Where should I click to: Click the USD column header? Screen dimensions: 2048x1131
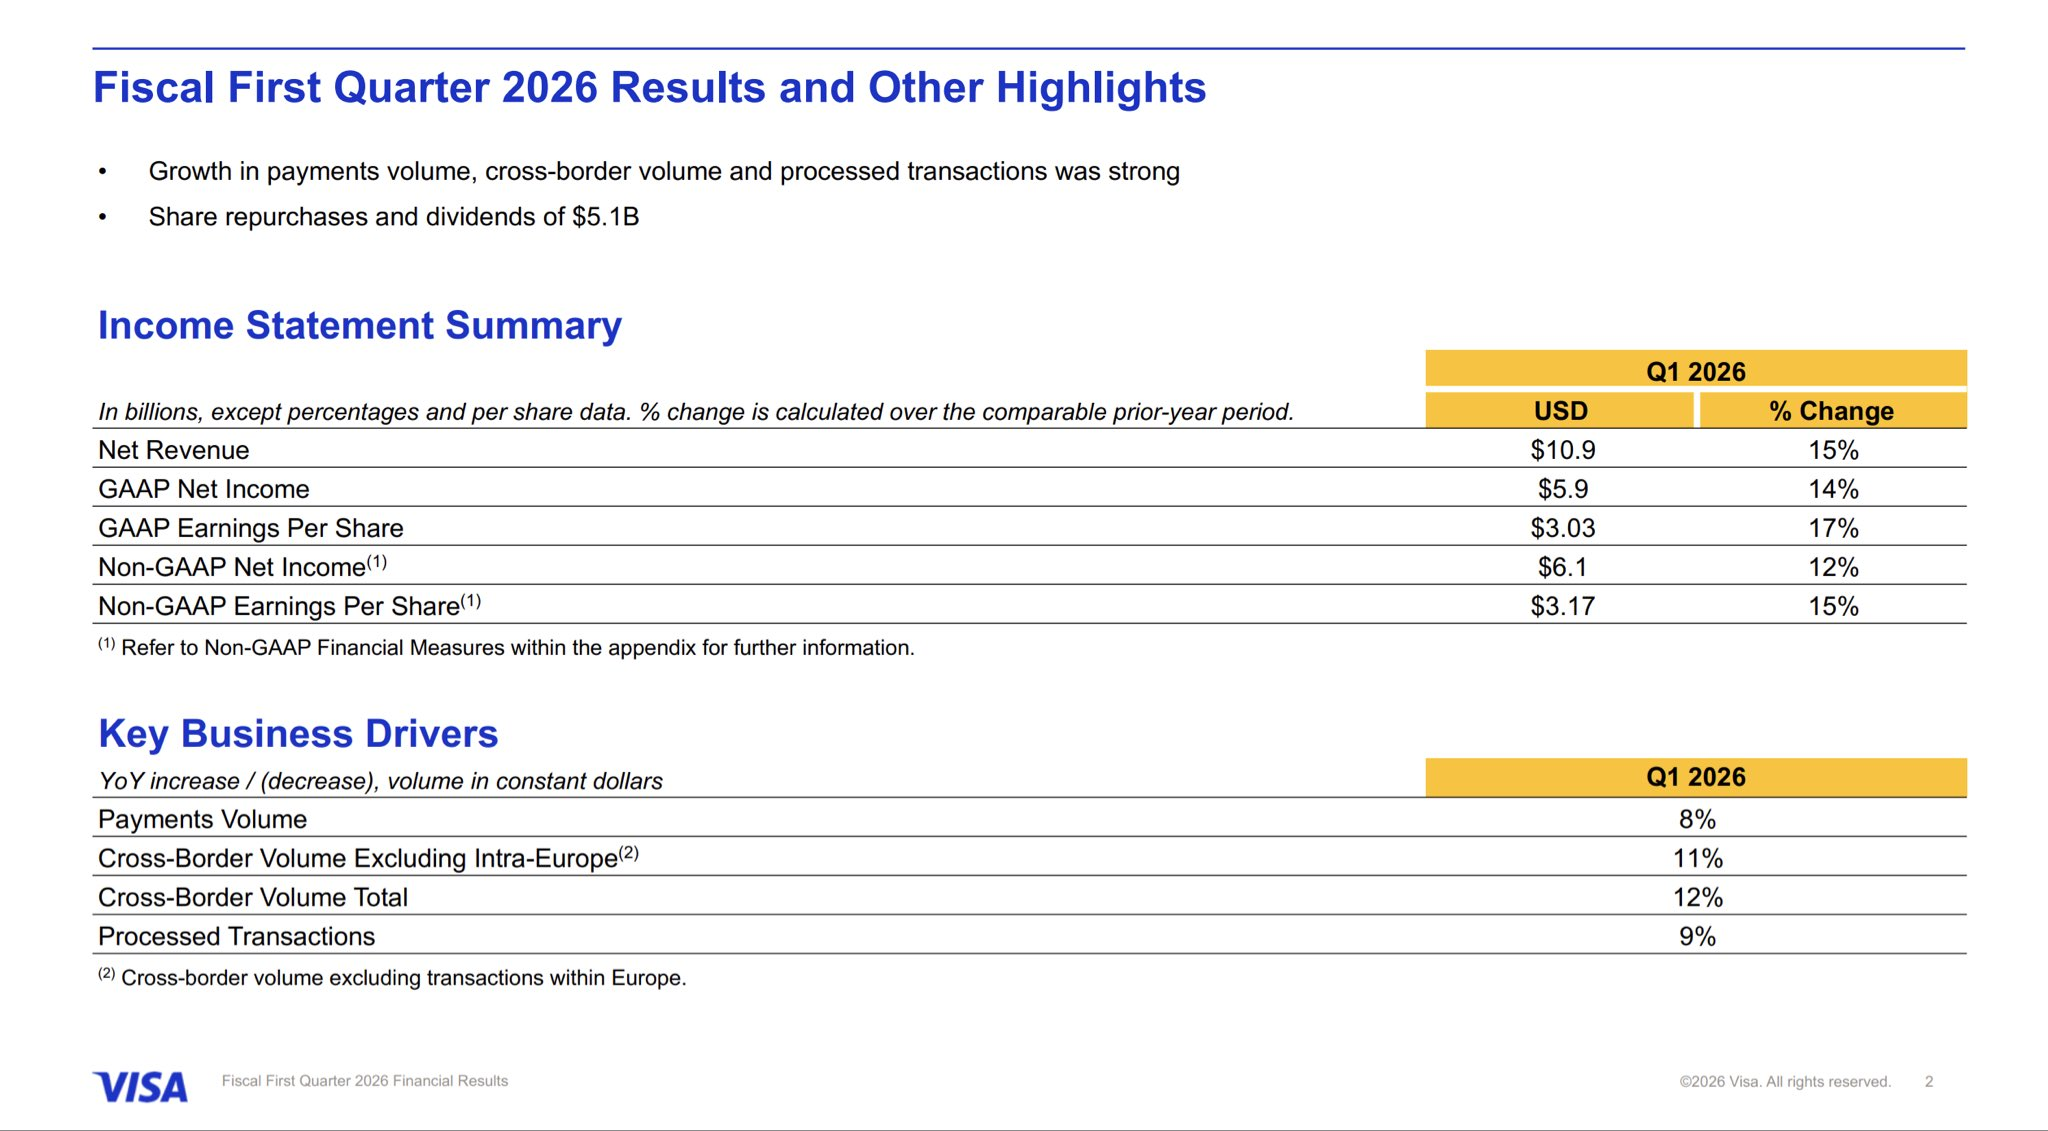pos(1560,411)
